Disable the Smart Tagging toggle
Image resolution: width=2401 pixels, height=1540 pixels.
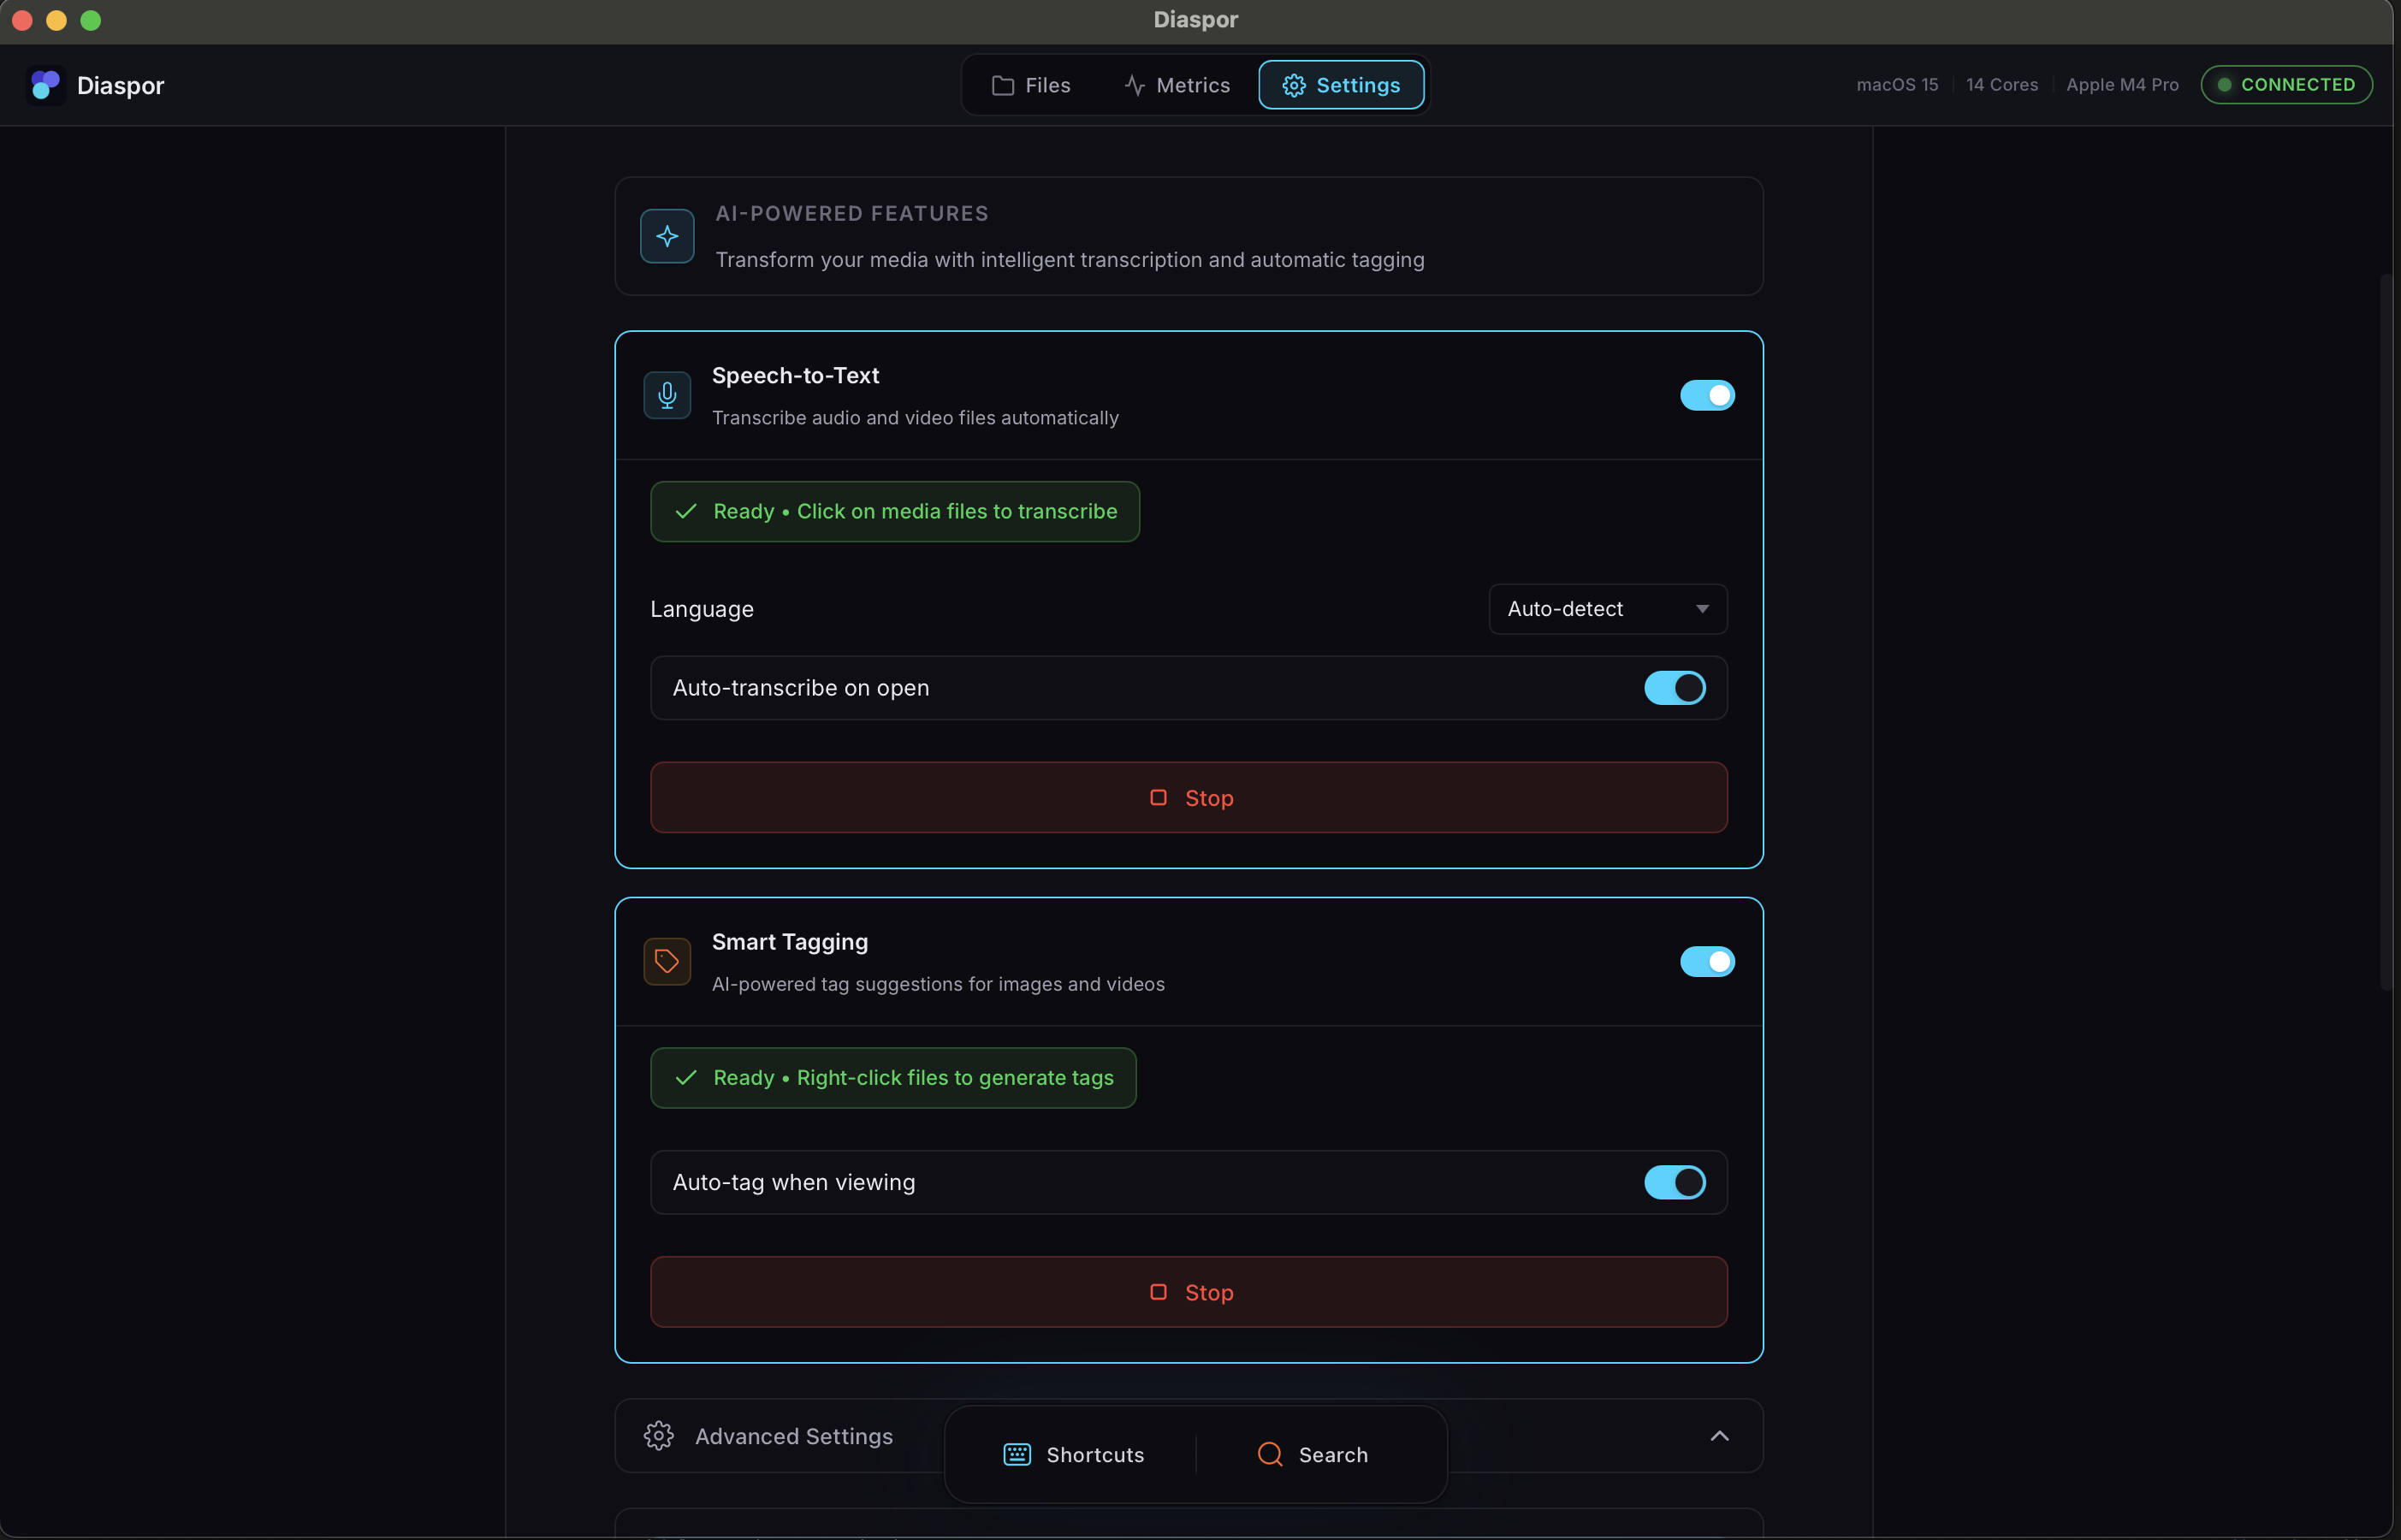click(1707, 961)
